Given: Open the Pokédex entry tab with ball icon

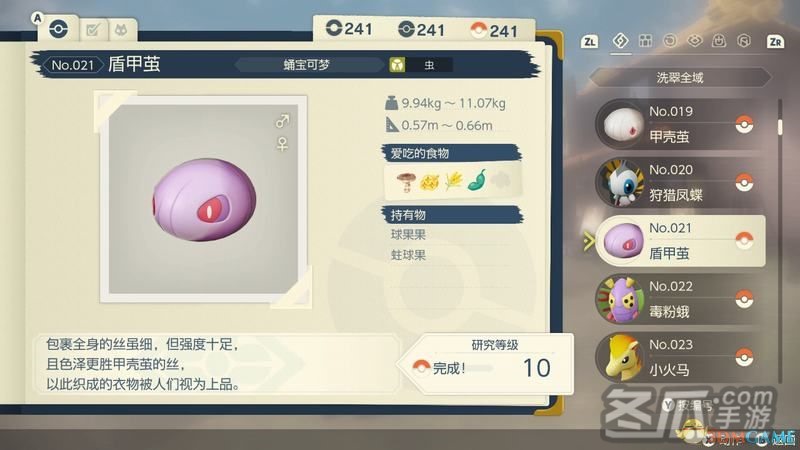Looking at the screenshot, I should 58,29.
